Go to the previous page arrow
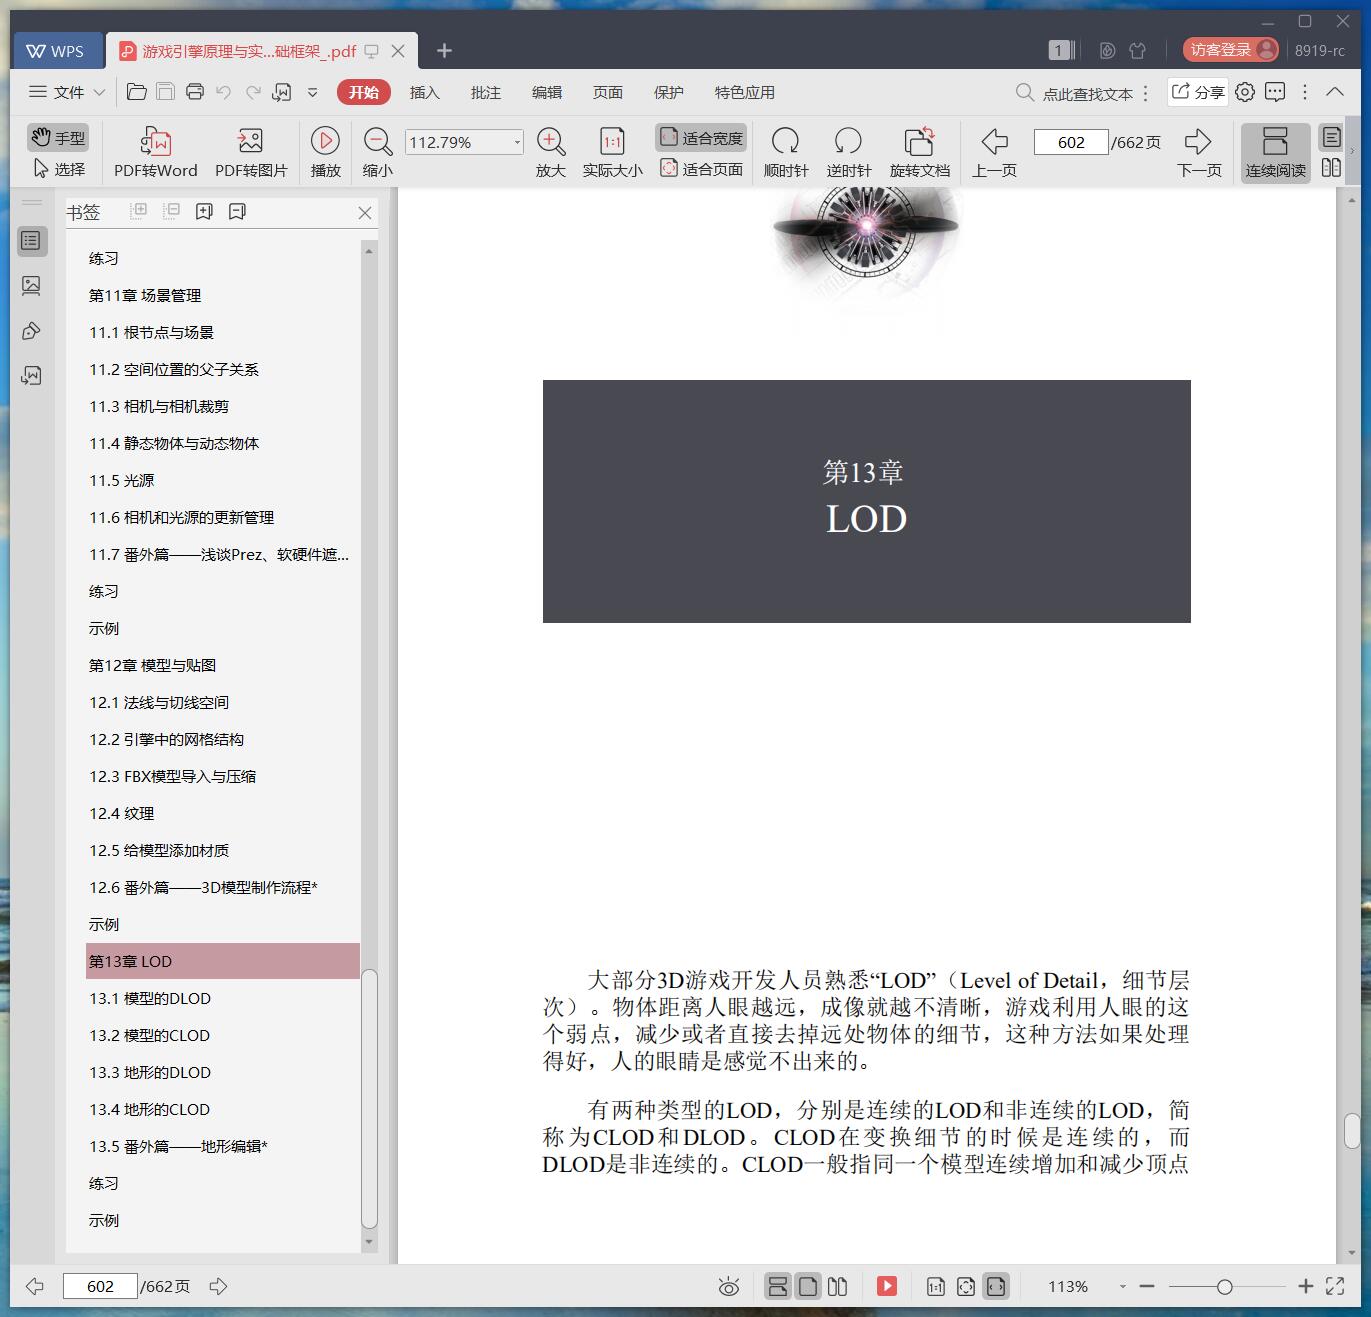 tap(994, 152)
